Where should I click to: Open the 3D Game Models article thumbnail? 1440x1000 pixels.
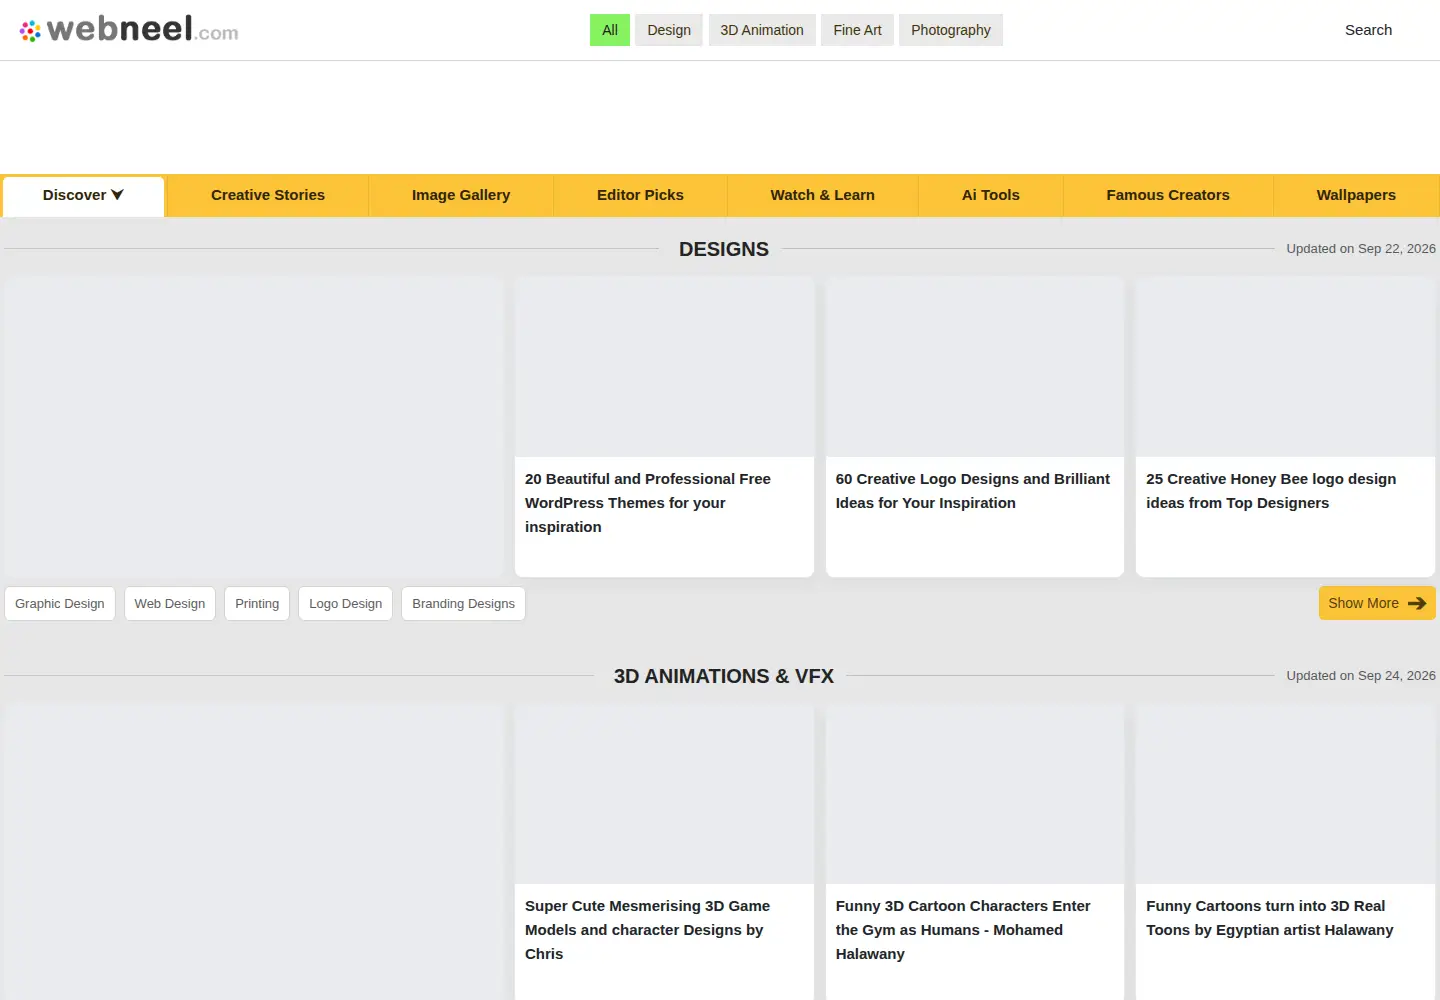664,794
